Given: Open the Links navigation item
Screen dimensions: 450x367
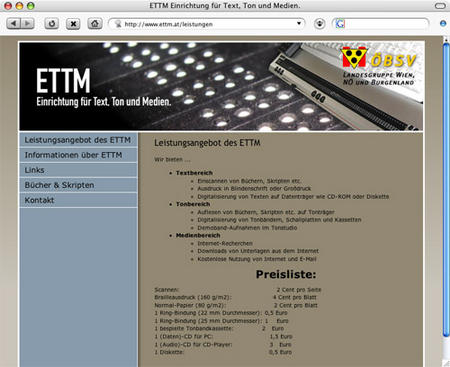Looking at the screenshot, I should [78, 170].
